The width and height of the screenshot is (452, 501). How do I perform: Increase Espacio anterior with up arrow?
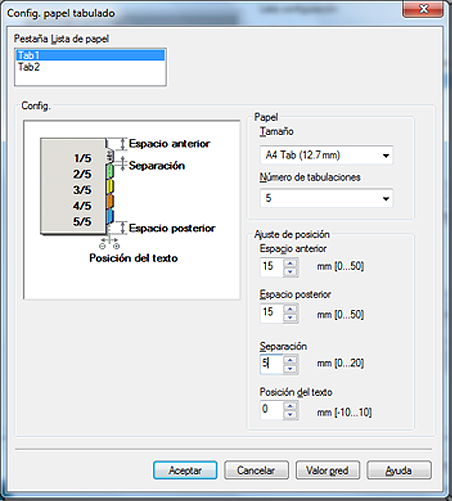pos(290,263)
